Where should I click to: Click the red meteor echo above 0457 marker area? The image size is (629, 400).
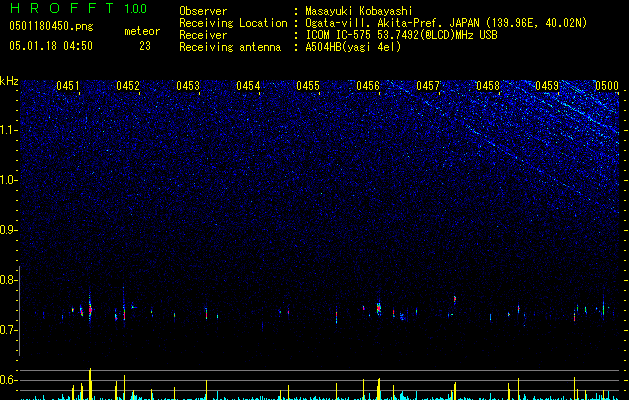click(455, 299)
